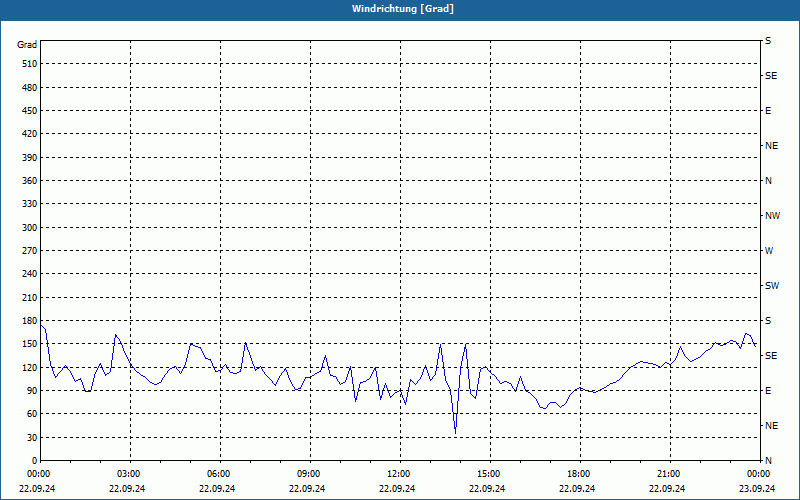
Task: Click the 09:00 x-axis time label
Action: (309, 474)
